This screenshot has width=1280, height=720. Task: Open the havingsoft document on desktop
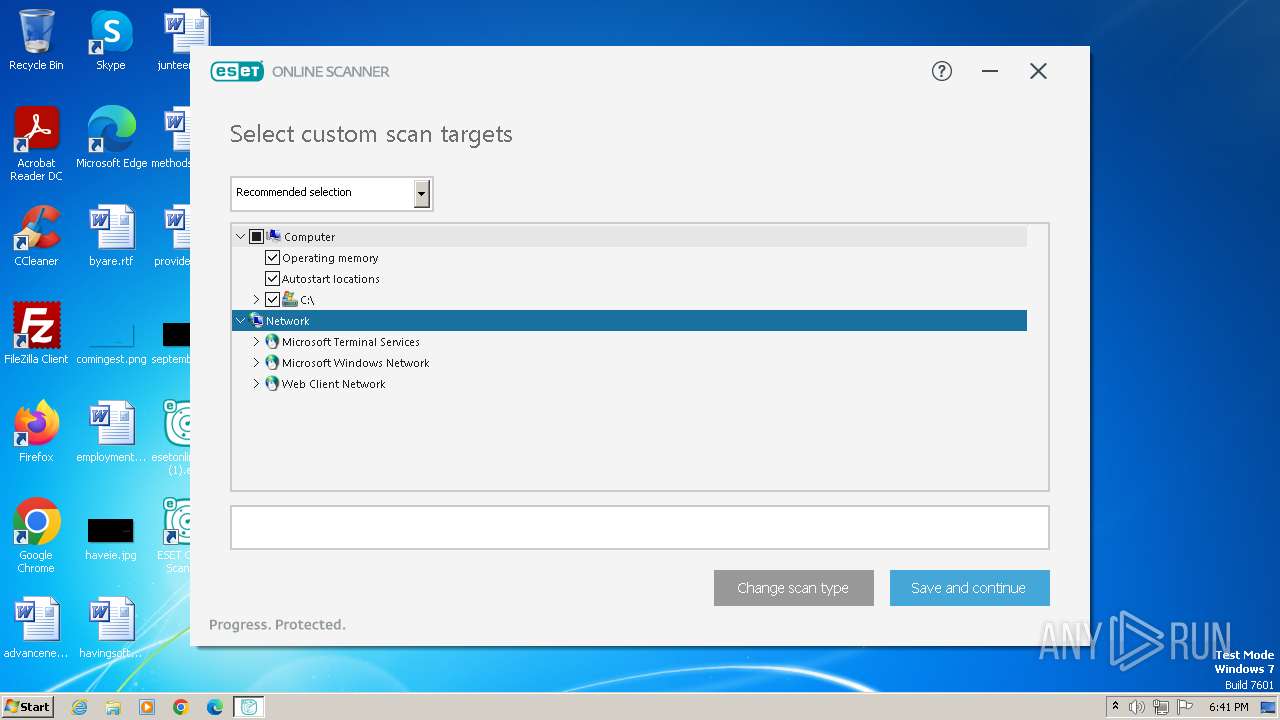point(111,628)
